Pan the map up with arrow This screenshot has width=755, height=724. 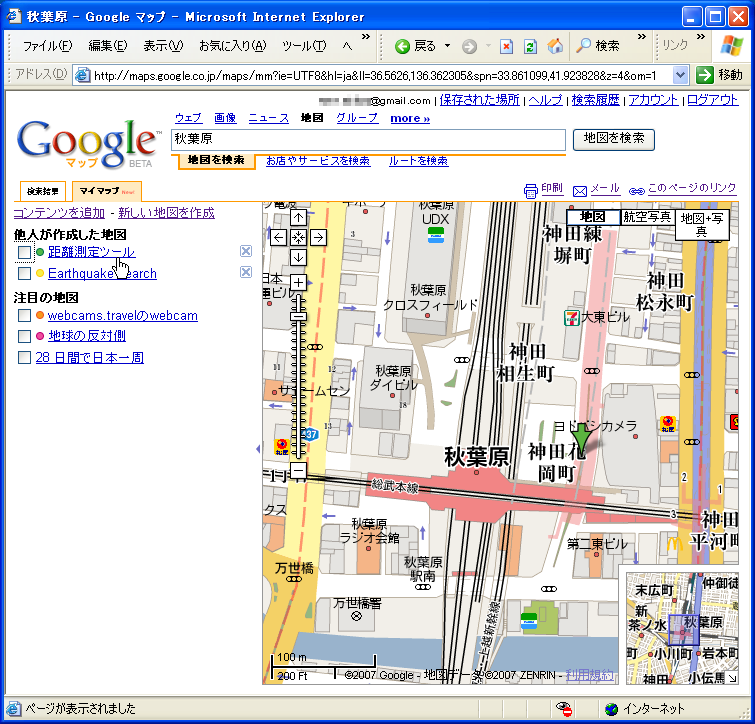[x=298, y=218]
